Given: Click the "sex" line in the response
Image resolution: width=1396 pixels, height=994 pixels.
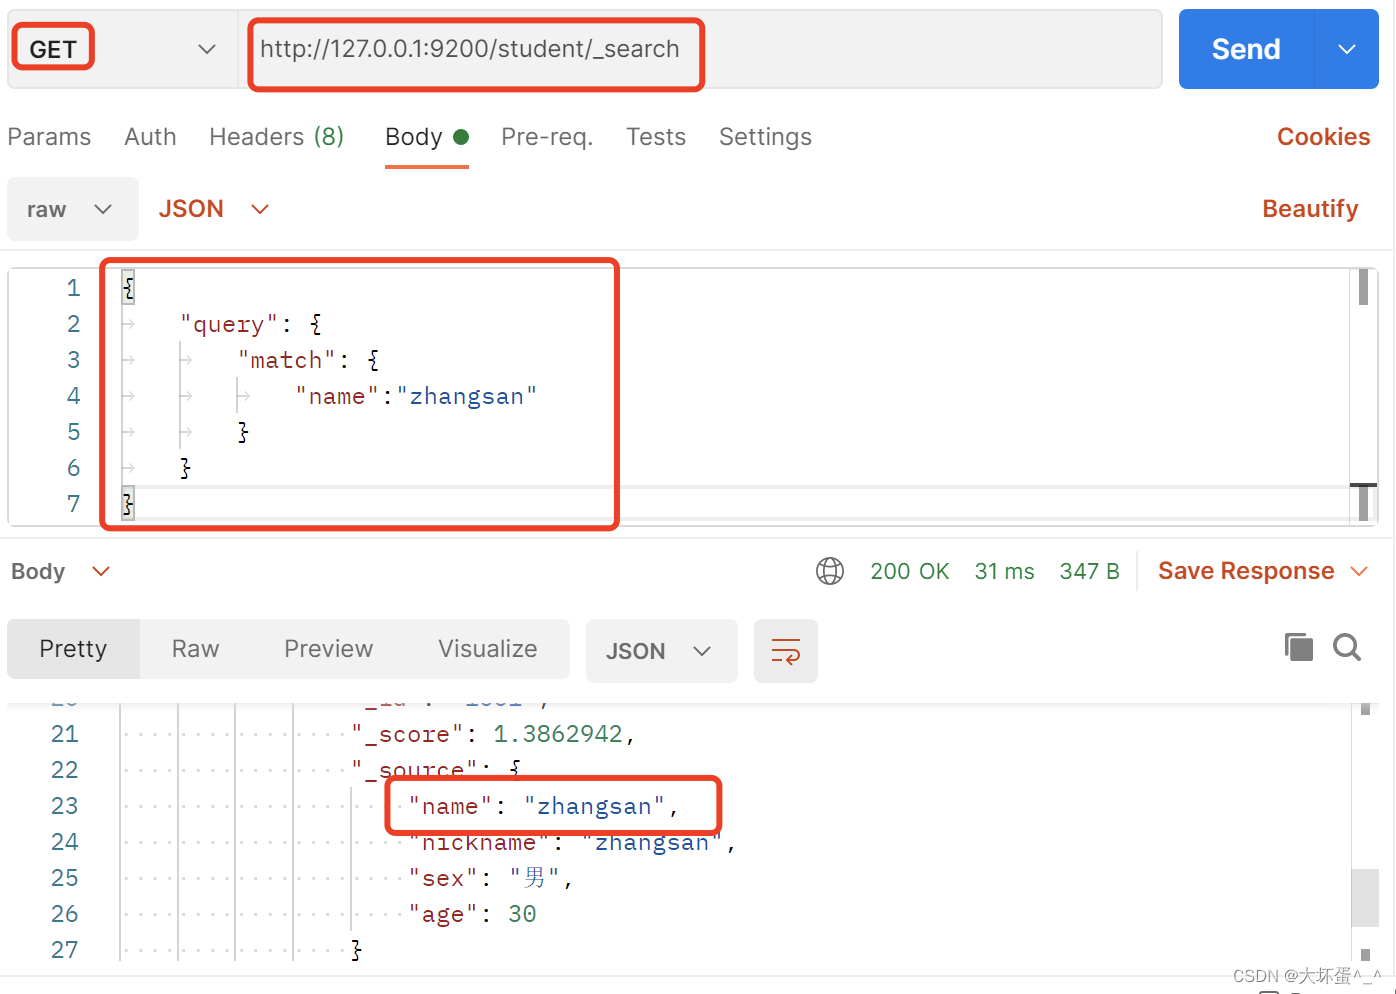Looking at the screenshot, I should tap(490, 878).
